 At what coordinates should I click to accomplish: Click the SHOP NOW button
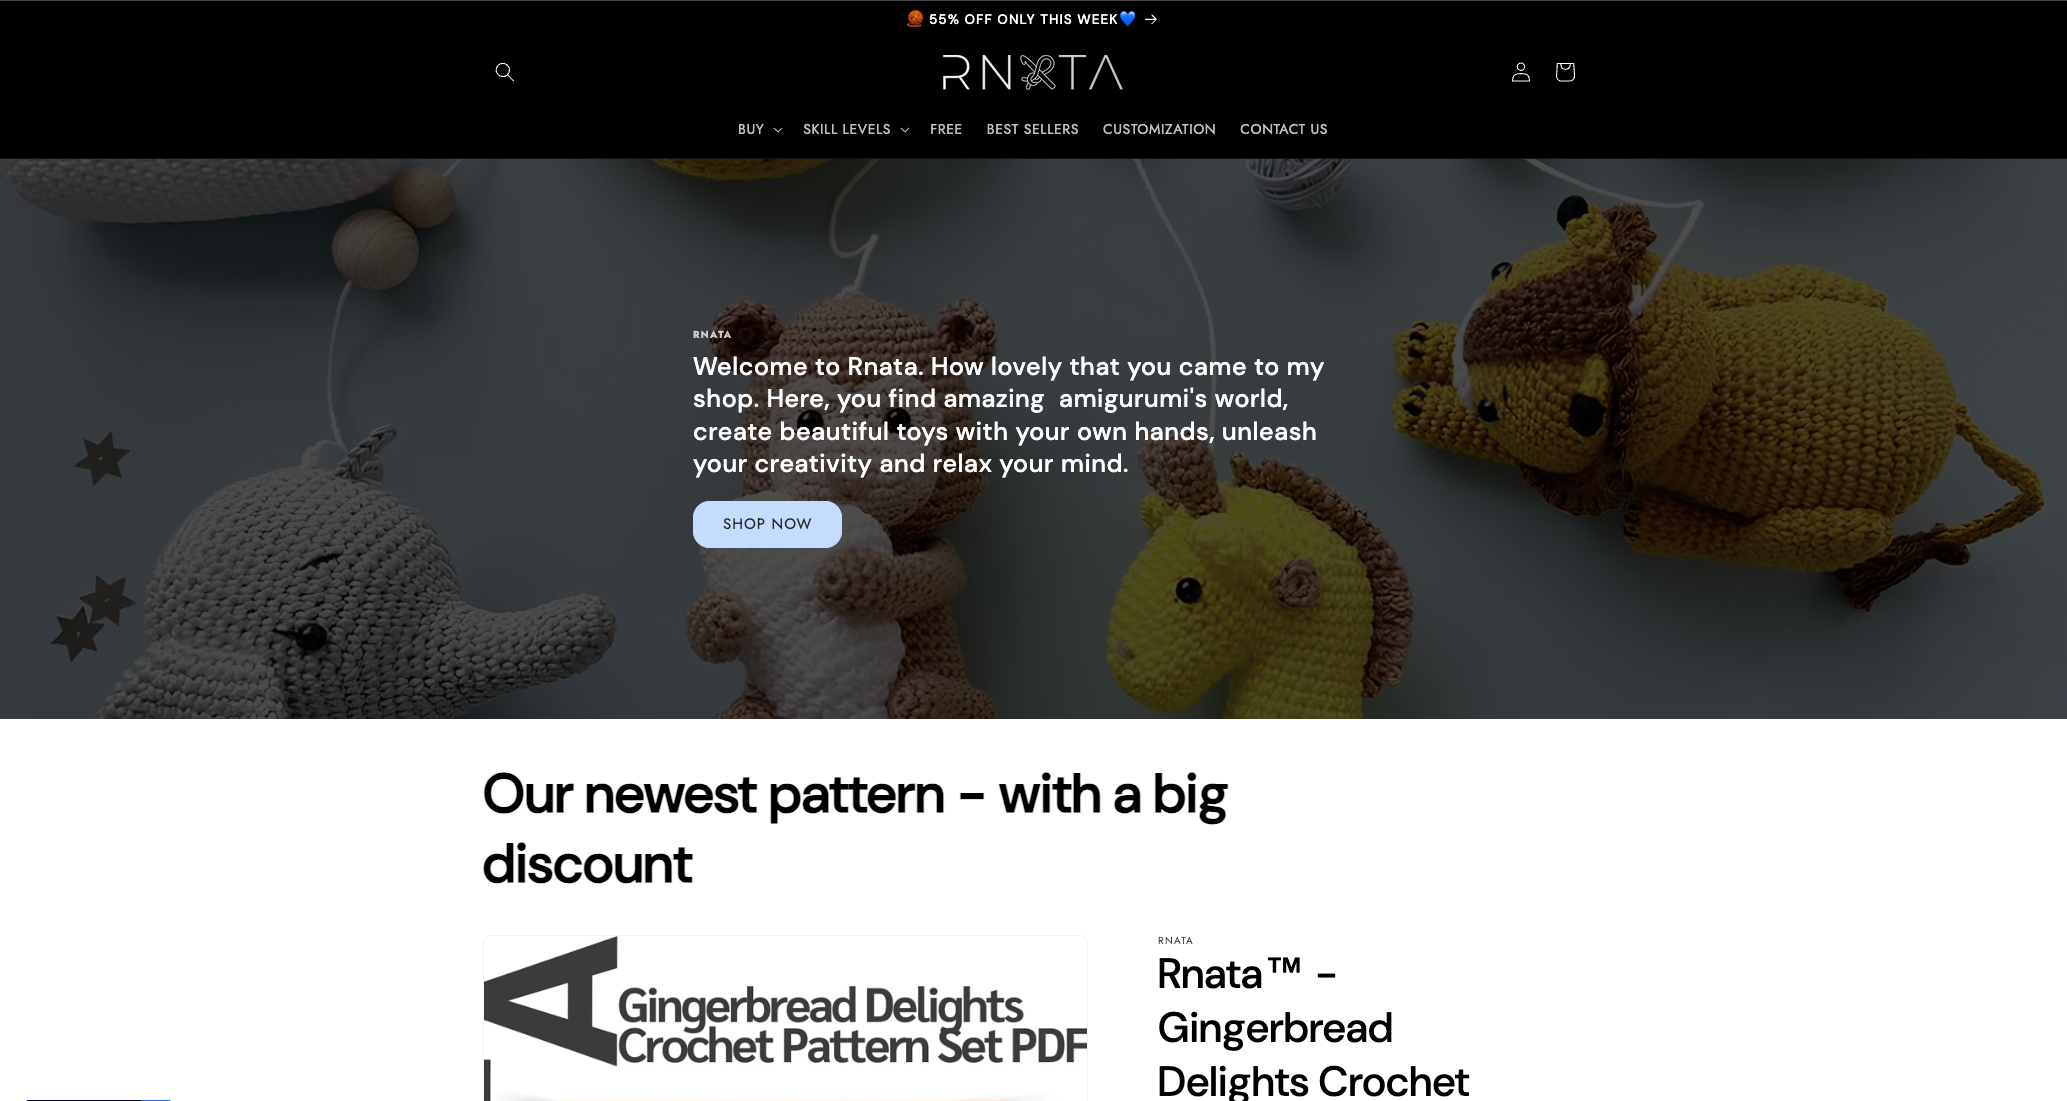pyautogui.click(x=767, y=524)
